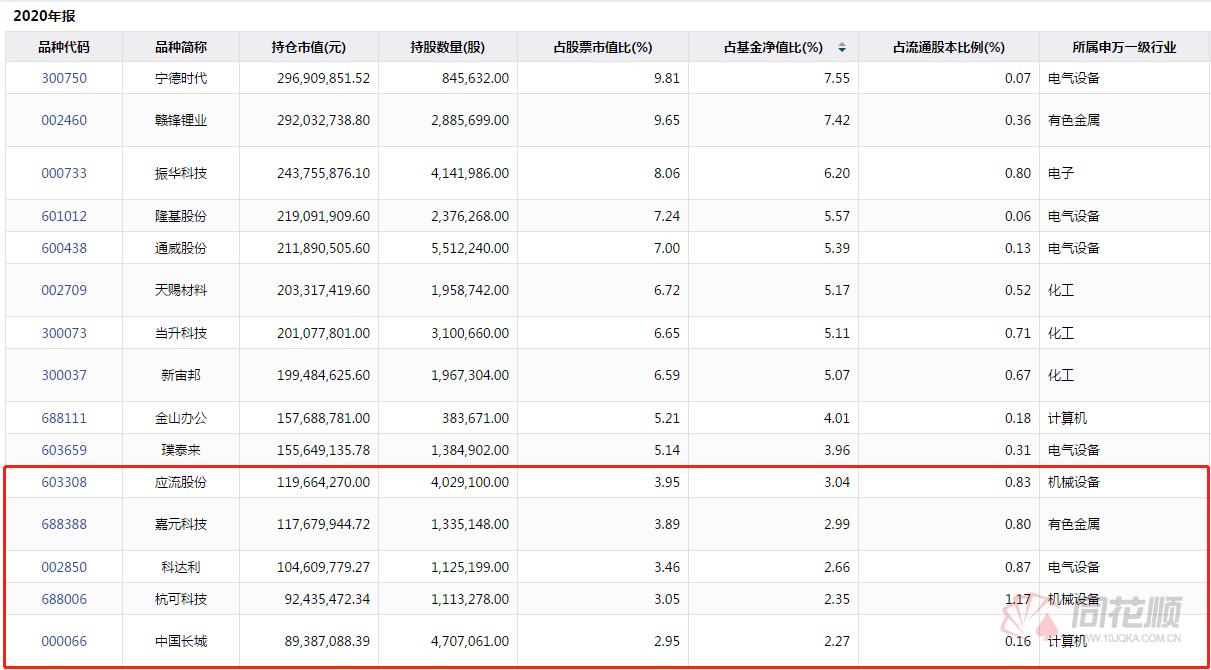Open stock code link 300073

(x=64, y=333)
